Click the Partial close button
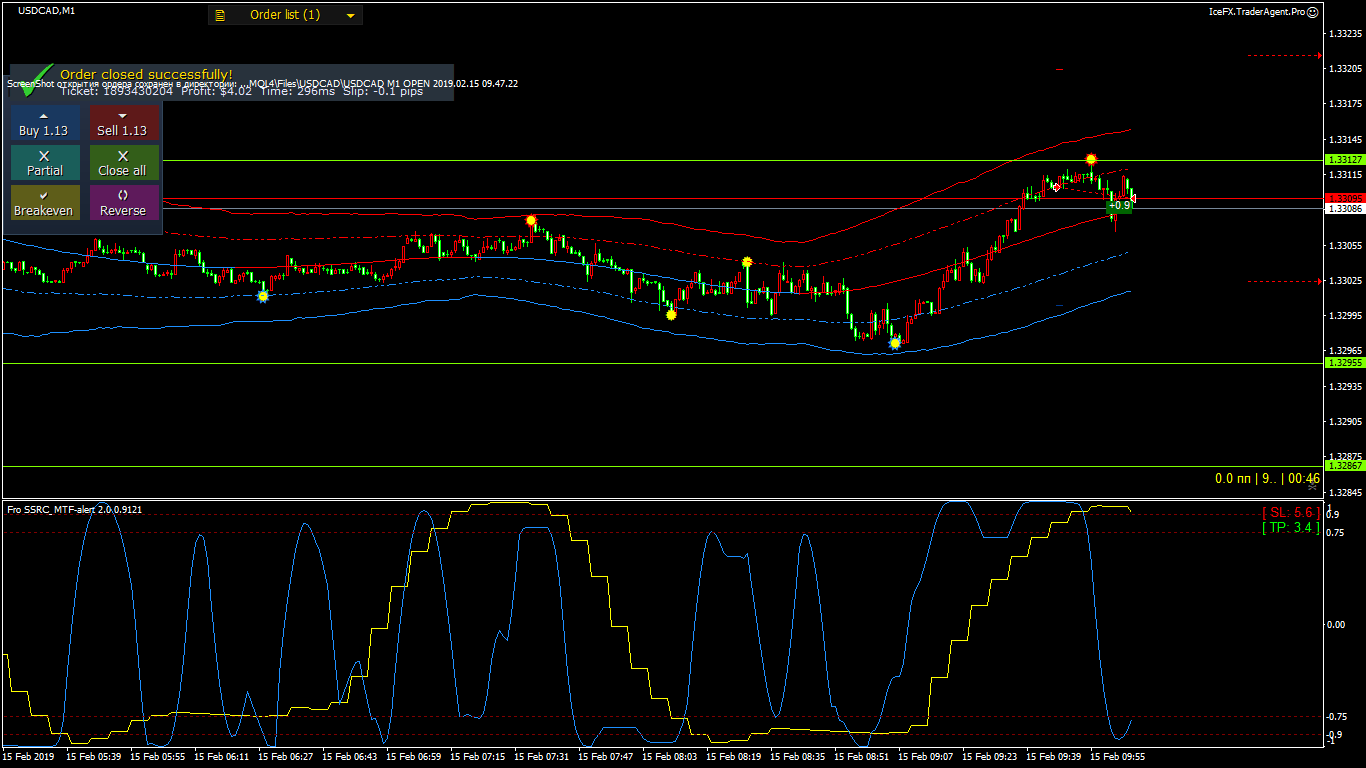The image size is (1366, 768). [x=44, y=163]
